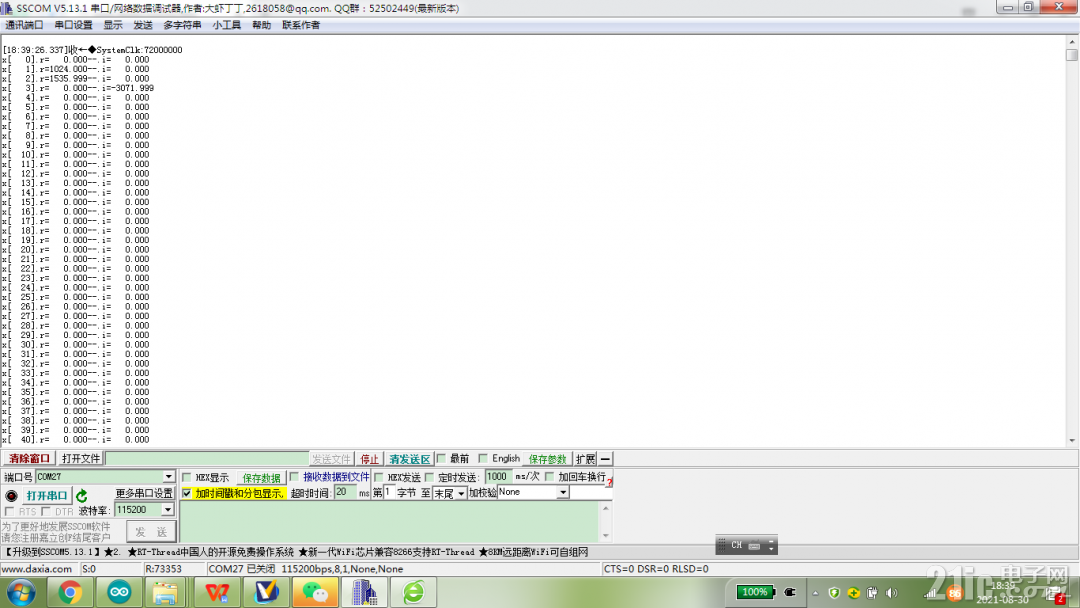Click the green refresh ports arrow icon
The width and height of the screenshot is (1080, 608).
tap(82, 496)
